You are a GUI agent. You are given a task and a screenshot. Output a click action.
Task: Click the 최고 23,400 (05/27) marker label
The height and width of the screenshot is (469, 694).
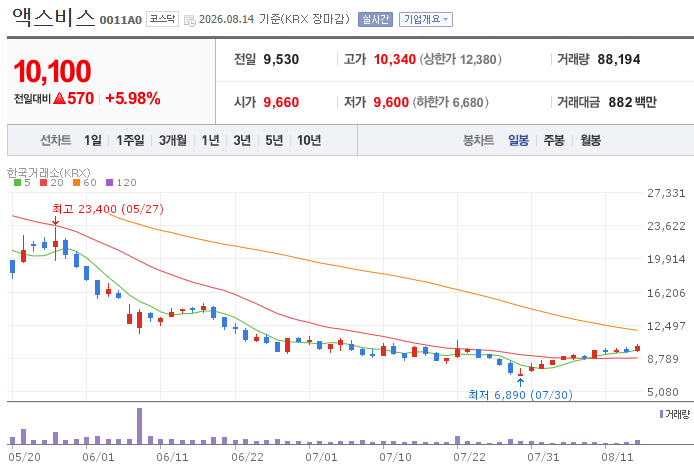click(x=108, y=209)
